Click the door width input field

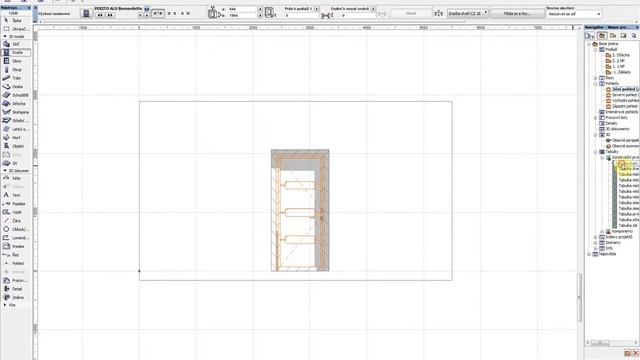(x=243, y=9)
